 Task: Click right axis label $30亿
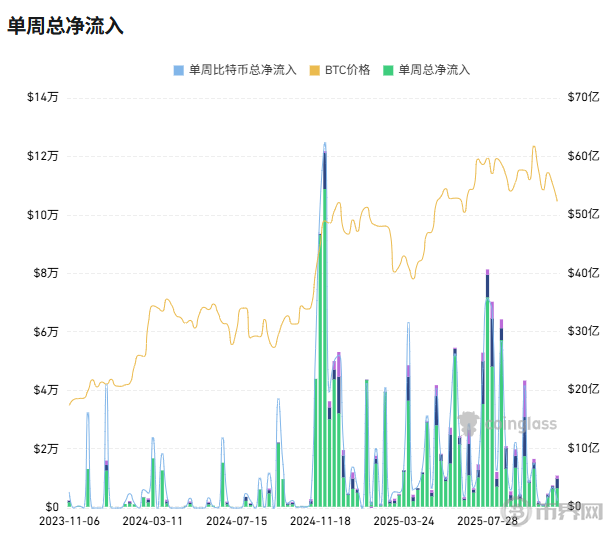point(583,331)
